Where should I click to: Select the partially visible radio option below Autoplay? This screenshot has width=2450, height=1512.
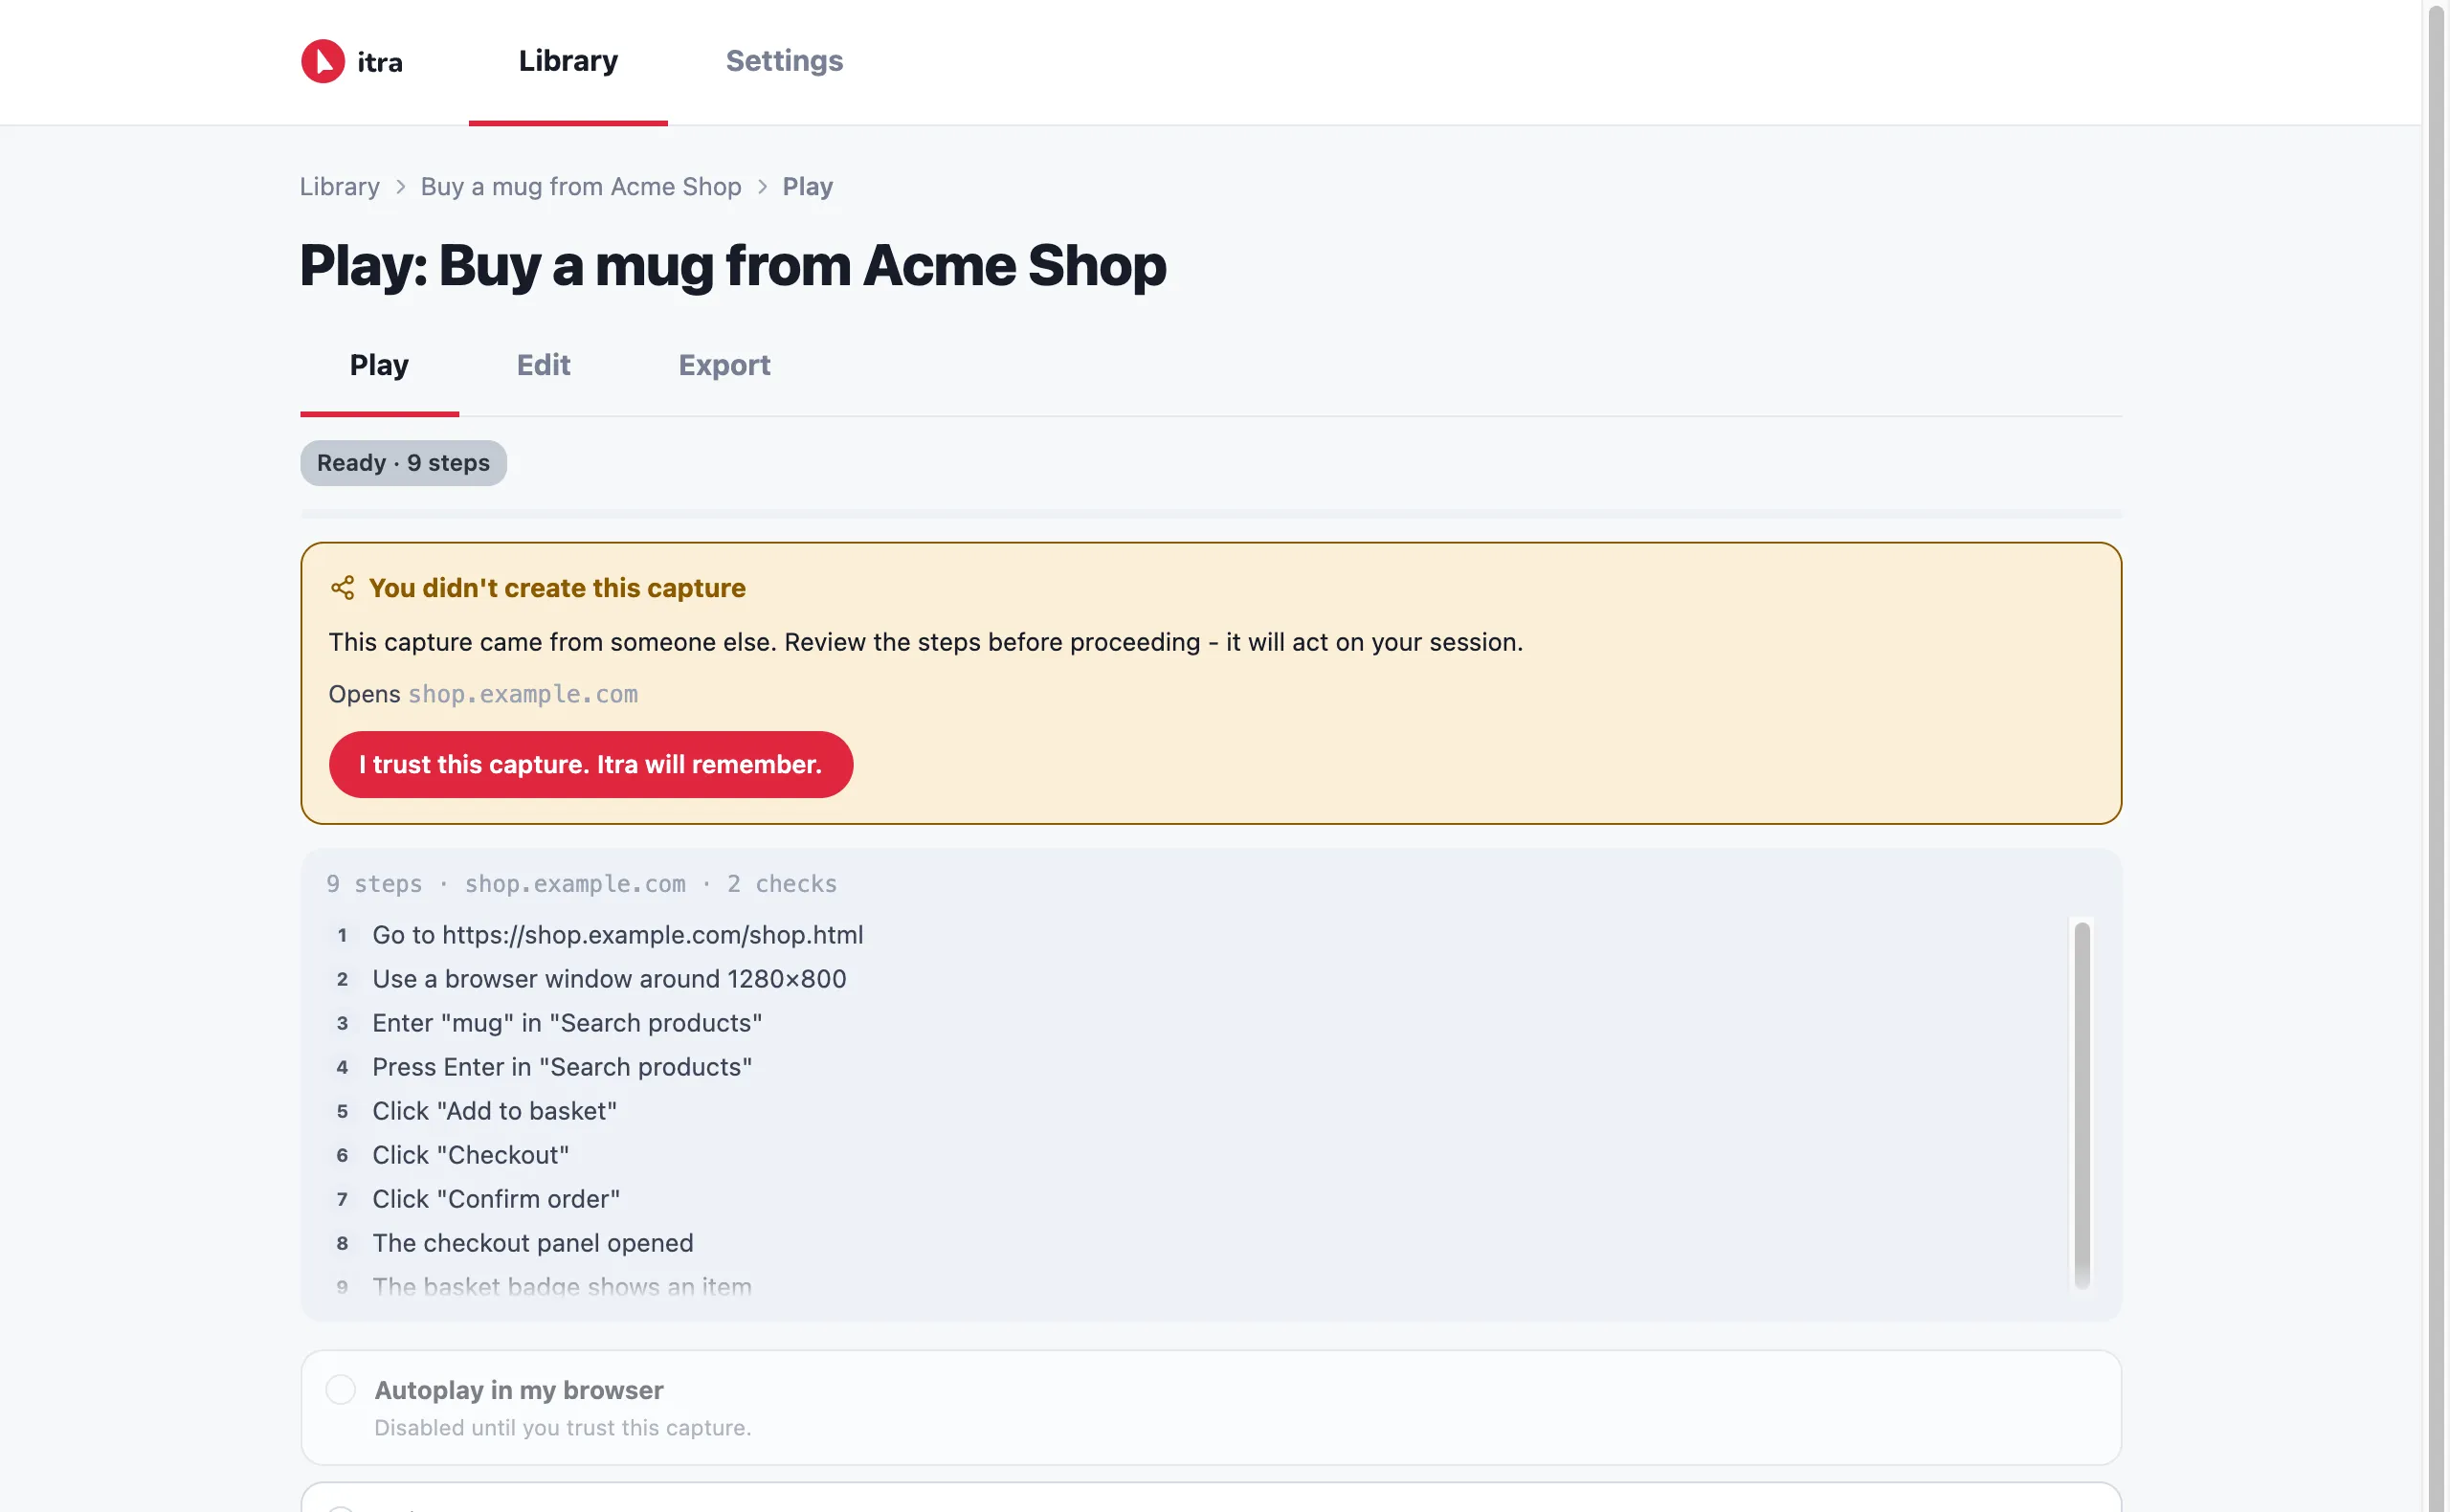(x=340, y=1508)
